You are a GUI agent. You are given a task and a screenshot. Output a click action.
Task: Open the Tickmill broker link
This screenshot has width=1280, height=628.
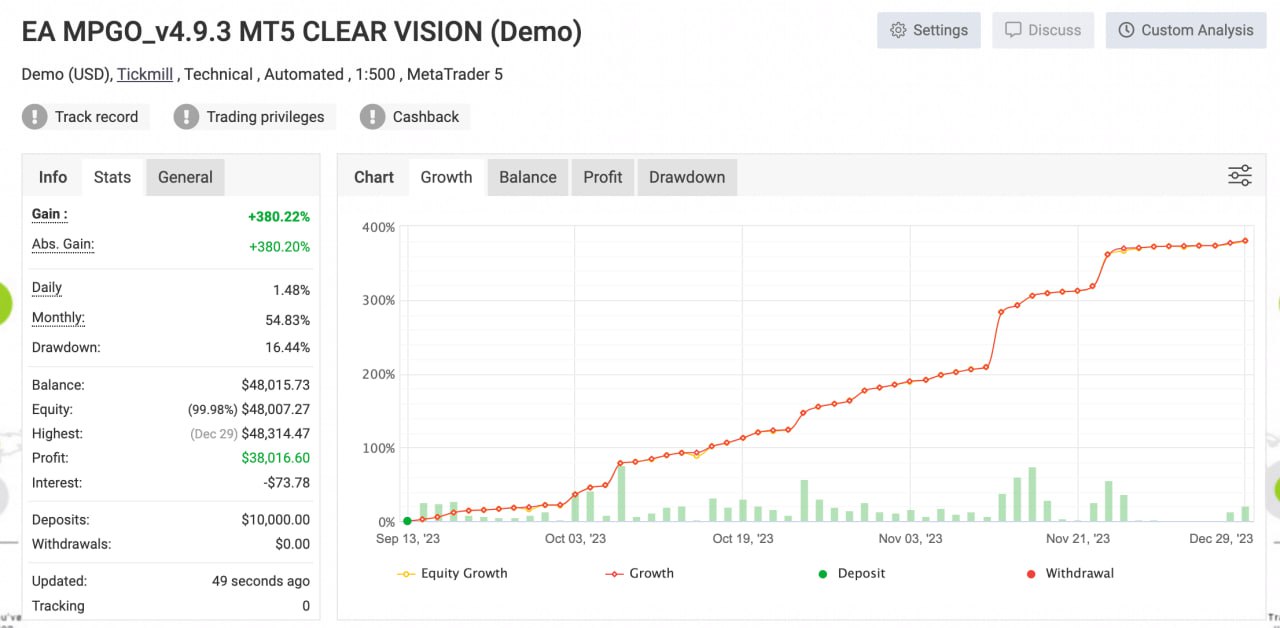point(147,74)
